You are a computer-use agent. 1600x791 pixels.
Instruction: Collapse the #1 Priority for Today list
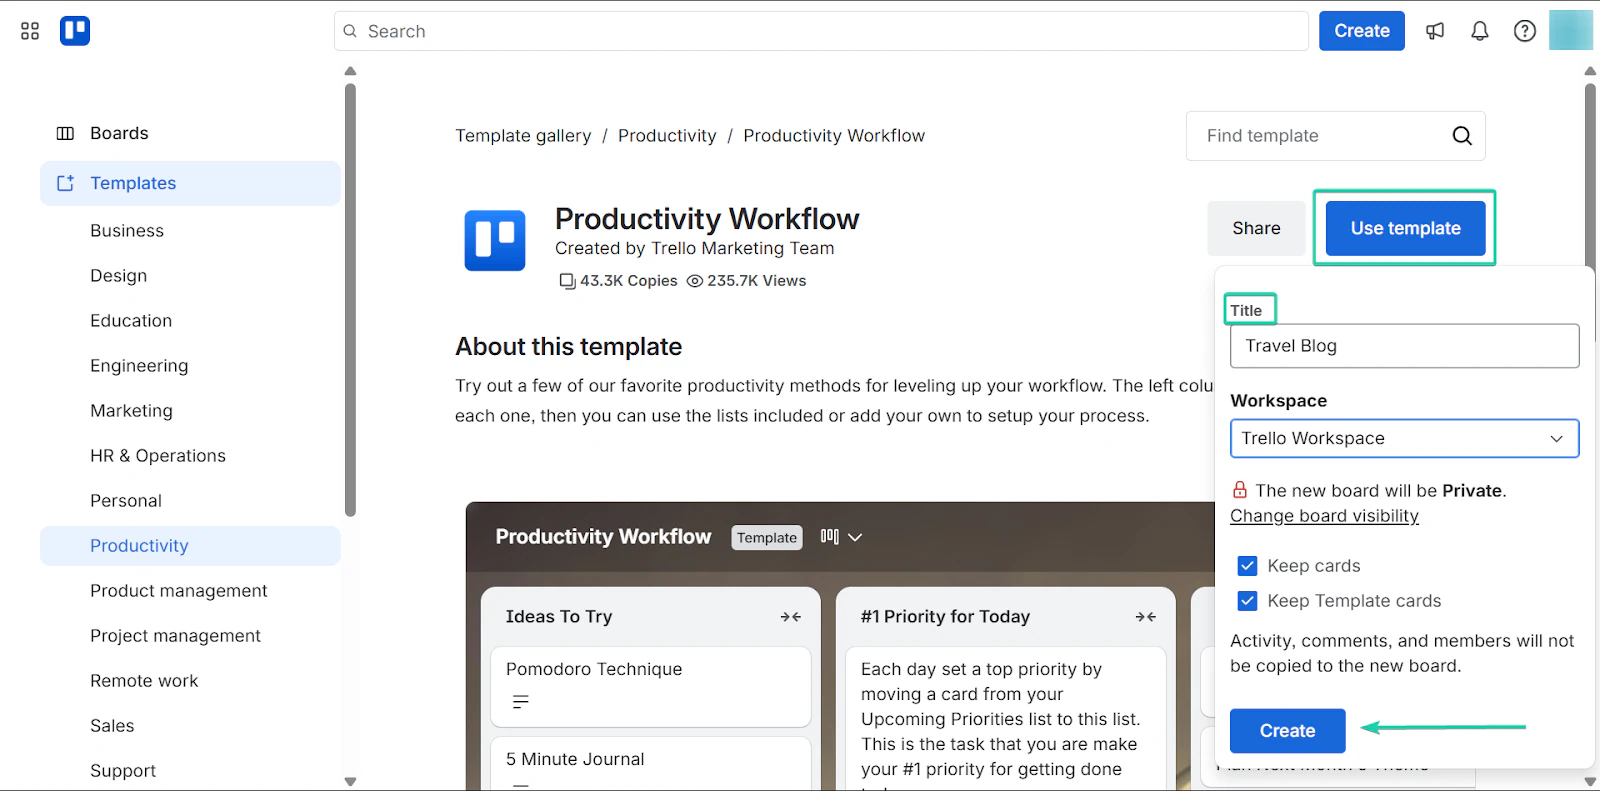point(1146,617)
